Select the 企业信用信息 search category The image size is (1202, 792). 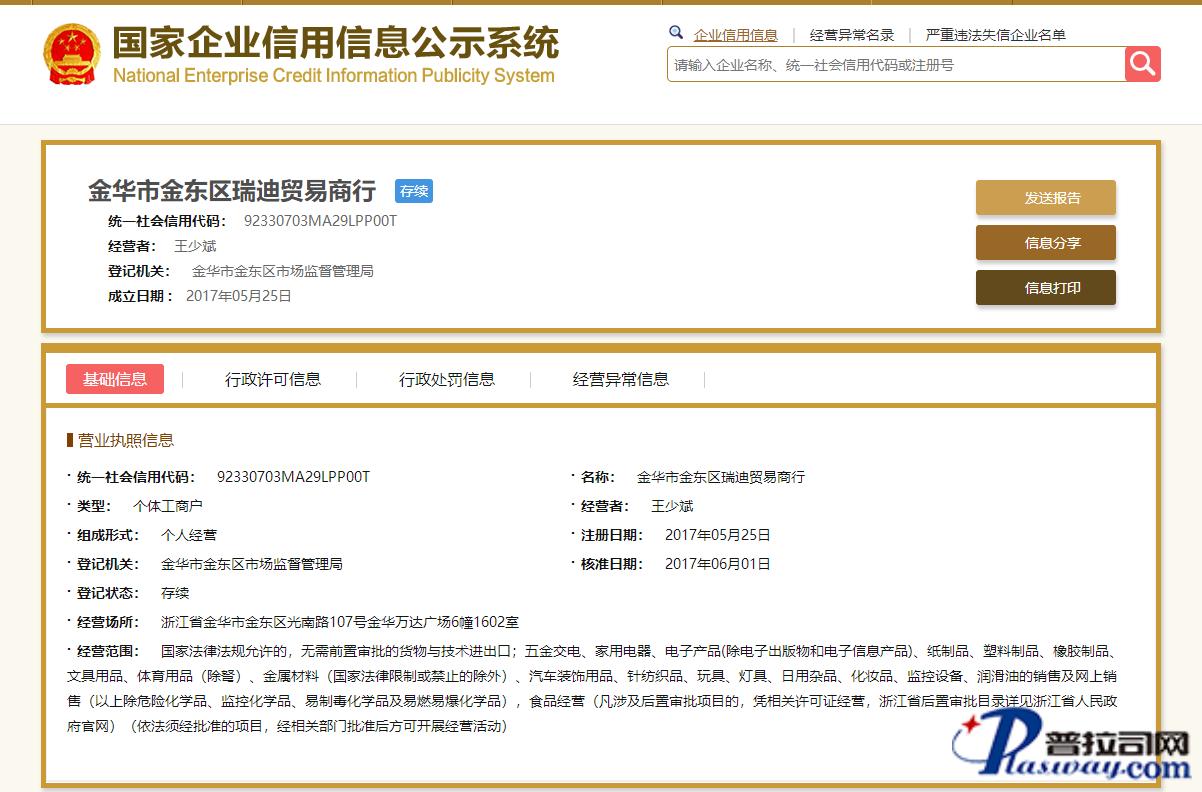[x=735, y=35]
